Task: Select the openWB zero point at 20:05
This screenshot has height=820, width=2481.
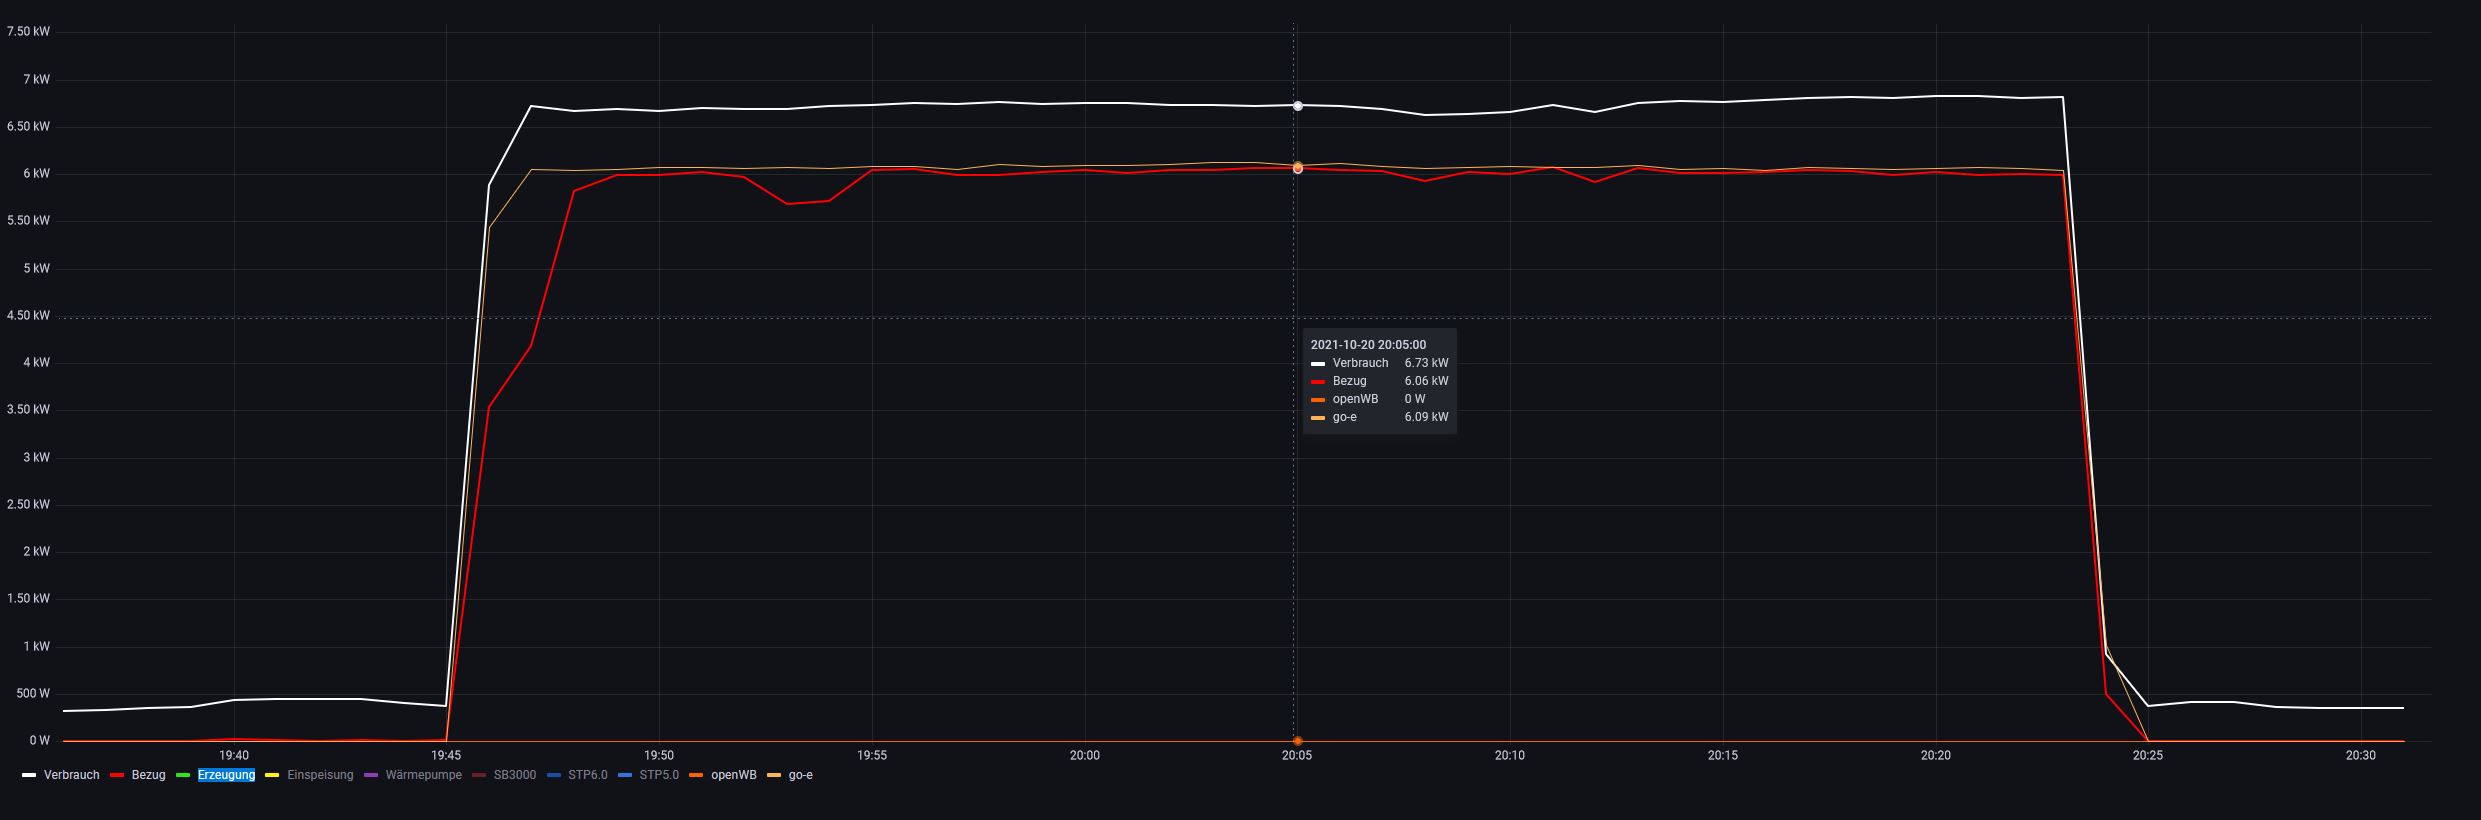Action: [x=1298, y=741]
